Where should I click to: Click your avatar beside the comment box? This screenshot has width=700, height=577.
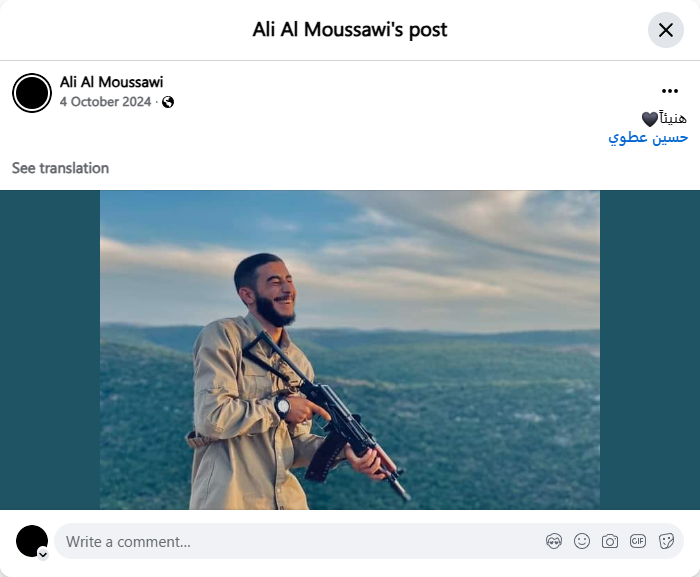pos(32,541)
